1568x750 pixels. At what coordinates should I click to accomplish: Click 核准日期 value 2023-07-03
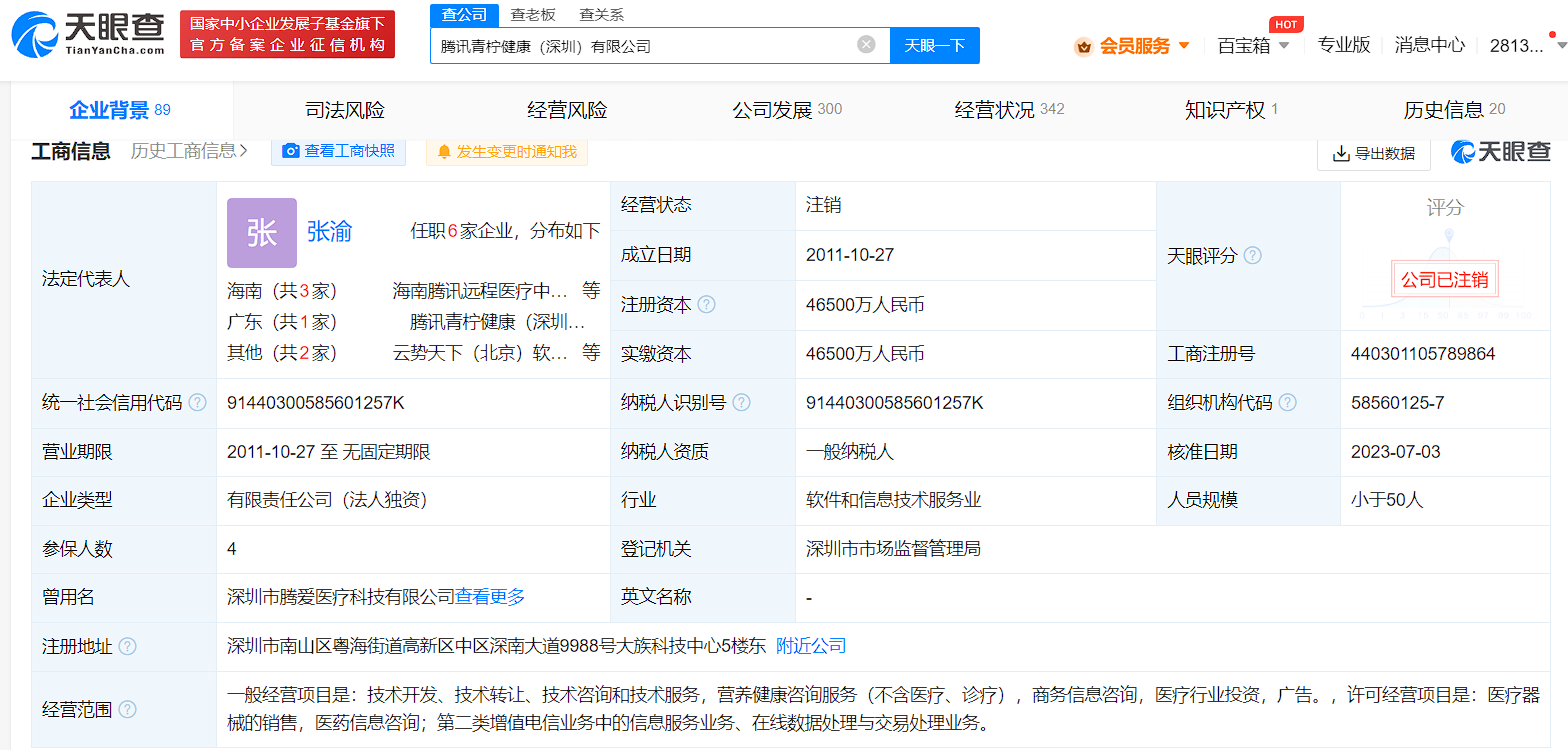(x=1396, y=452)
